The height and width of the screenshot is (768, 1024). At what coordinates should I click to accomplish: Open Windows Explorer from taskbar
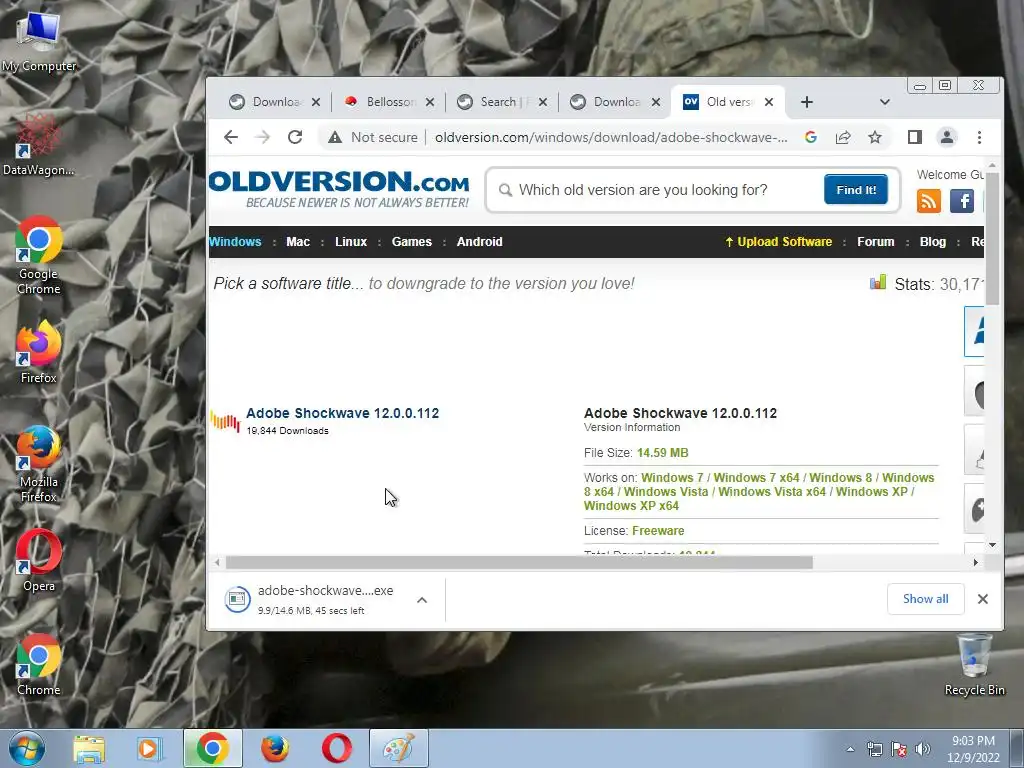(x=89, y=748)
